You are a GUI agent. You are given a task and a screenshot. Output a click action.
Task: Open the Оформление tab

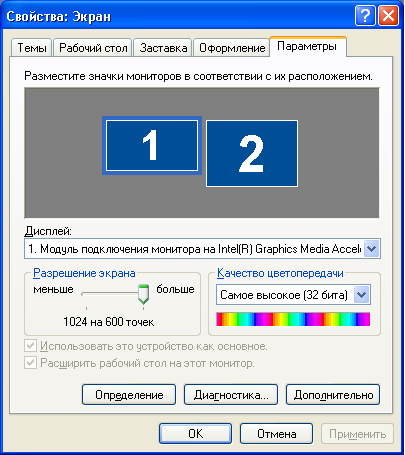point(232,48)
